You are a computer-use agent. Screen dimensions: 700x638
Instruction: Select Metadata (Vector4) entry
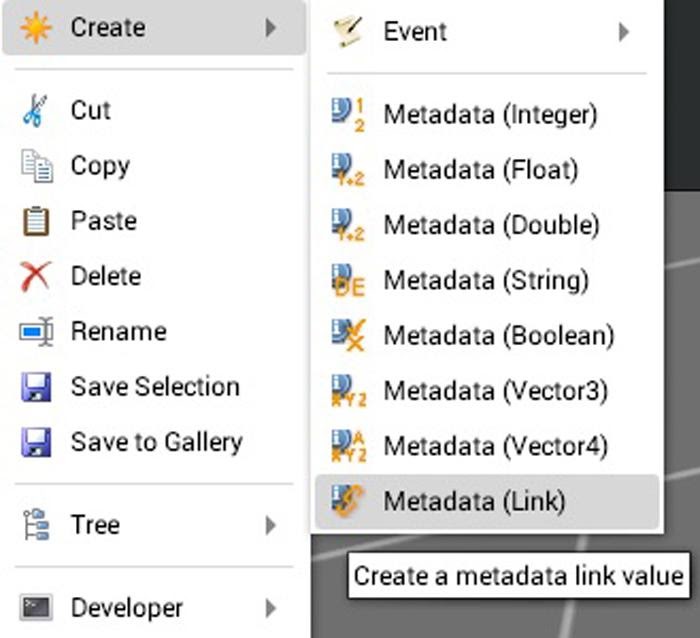click(487, 446)
